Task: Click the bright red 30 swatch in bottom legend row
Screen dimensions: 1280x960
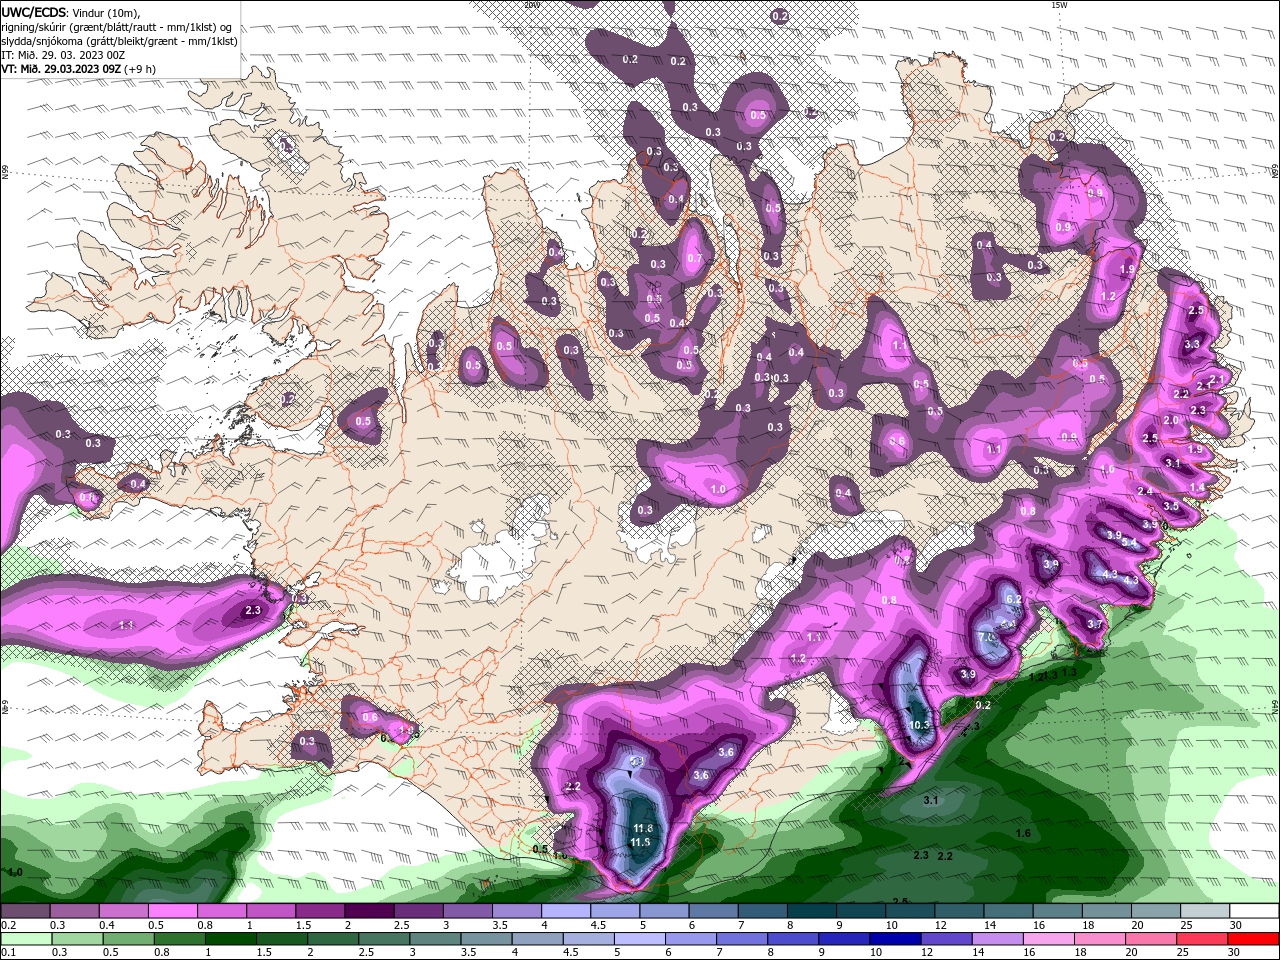Action: (1254, 938)
